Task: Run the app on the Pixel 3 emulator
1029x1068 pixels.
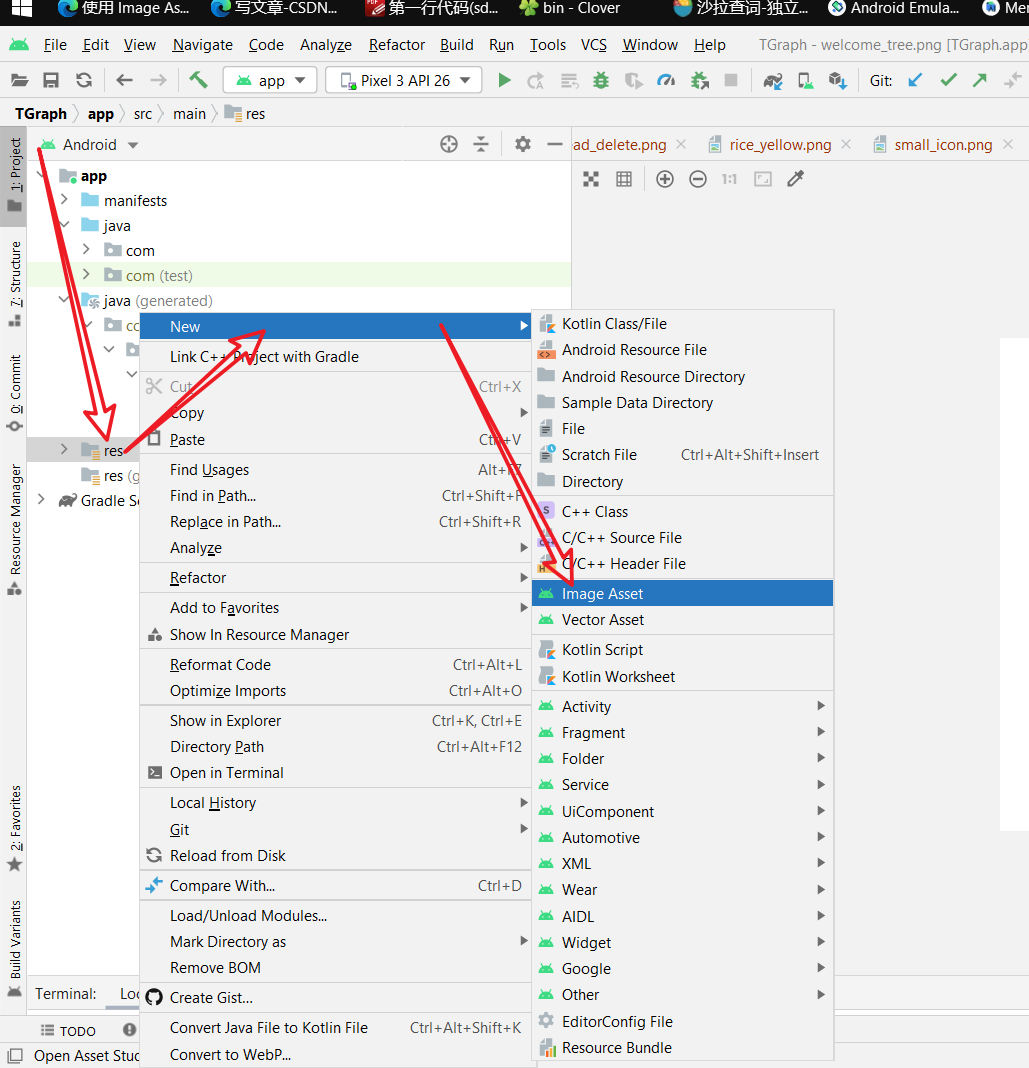Action: click(x=504, y=80)
